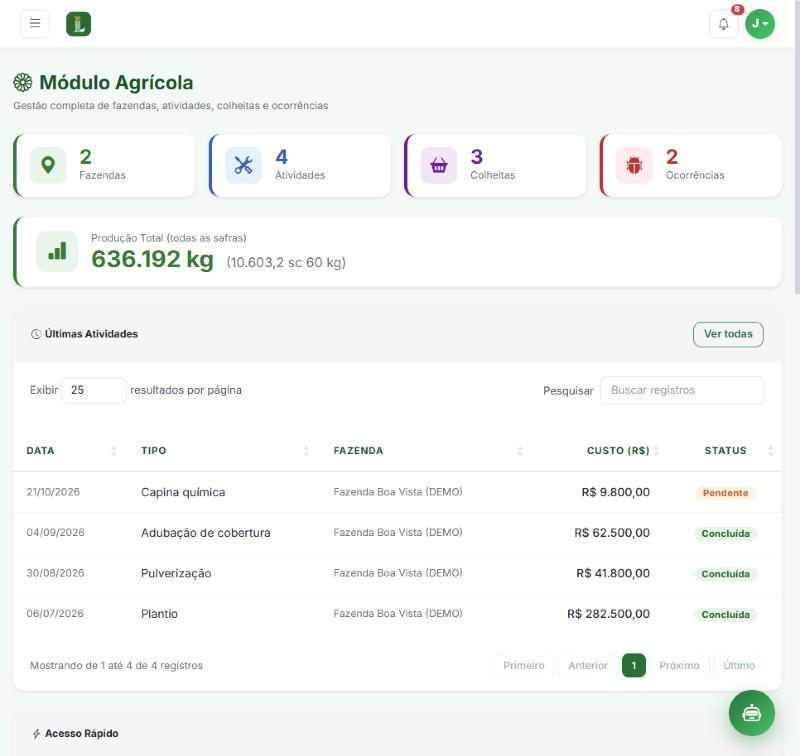Open the Fazendas card
The image size is (800, 756).
105,165
